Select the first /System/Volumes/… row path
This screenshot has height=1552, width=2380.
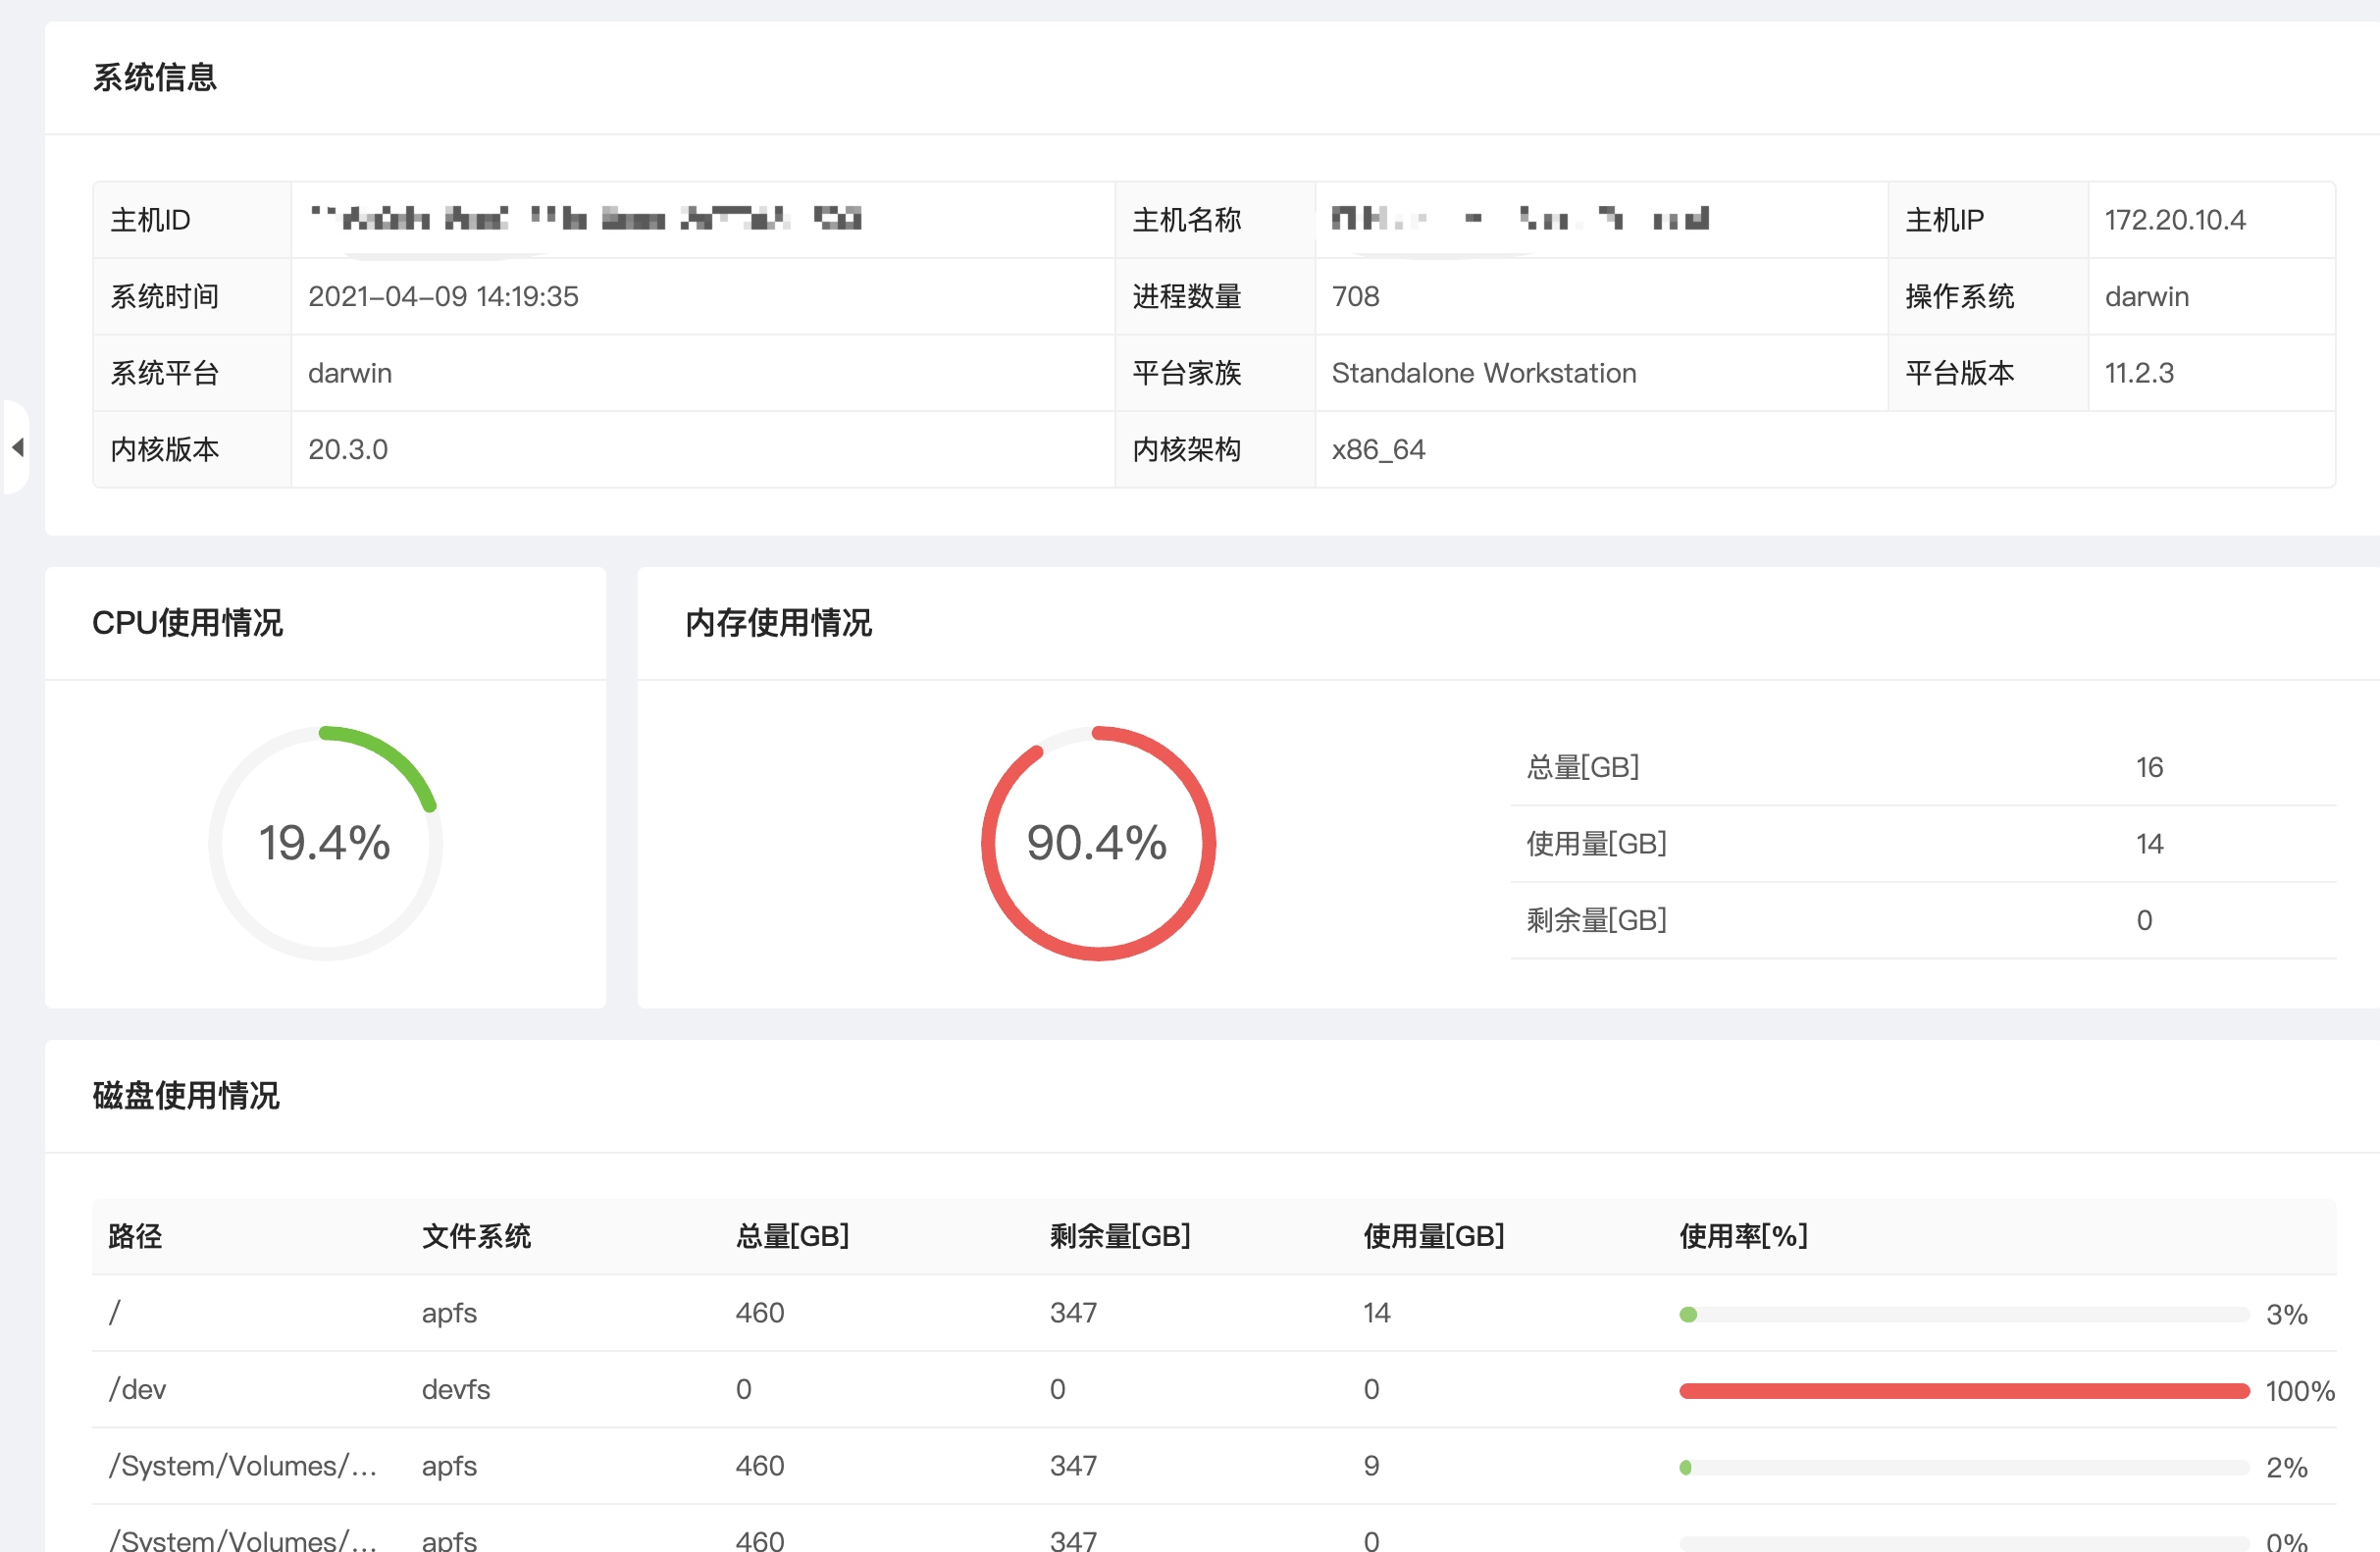tap(243, 1466)
